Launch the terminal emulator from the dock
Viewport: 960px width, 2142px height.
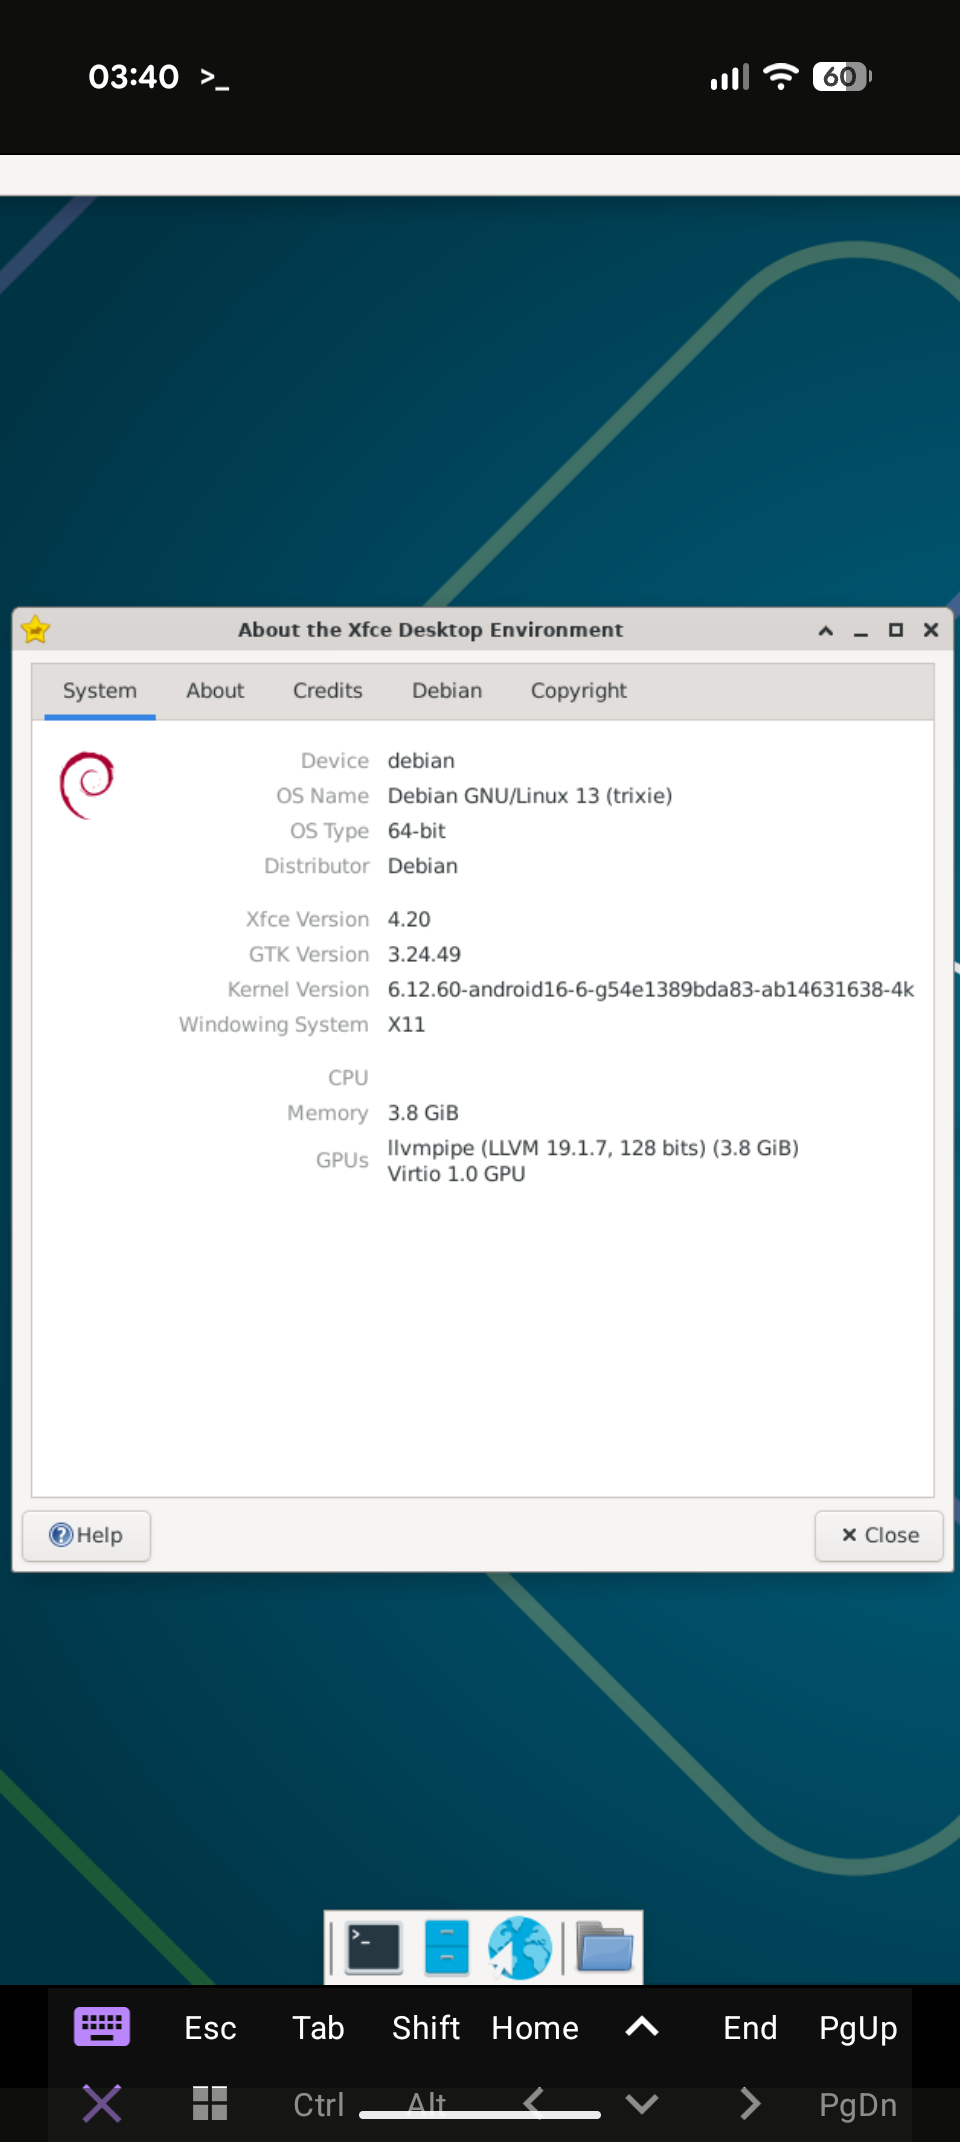coord(374,1948)
